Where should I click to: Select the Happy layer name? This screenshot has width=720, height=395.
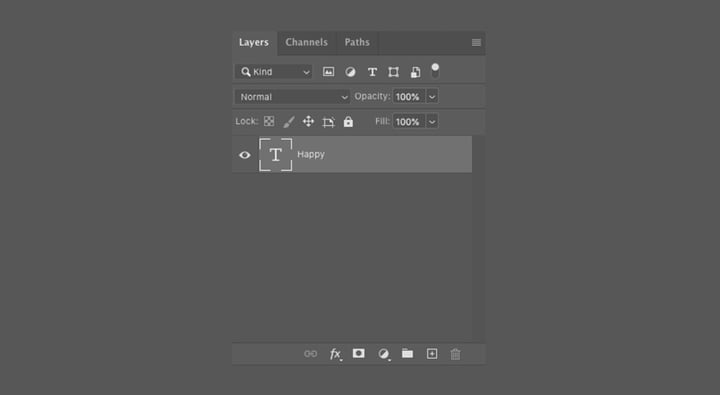click(x=311, y=154)
